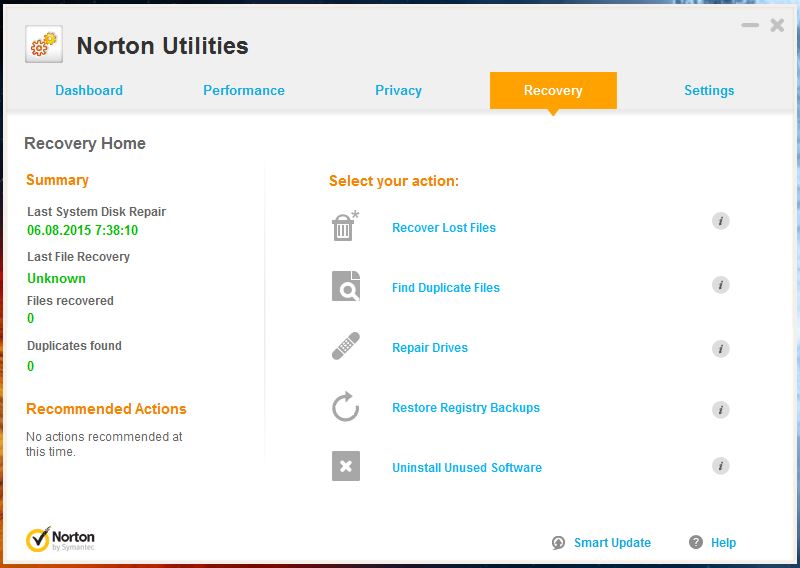
Task: Click the Summary heading
Action: click(x=57, y=180)
